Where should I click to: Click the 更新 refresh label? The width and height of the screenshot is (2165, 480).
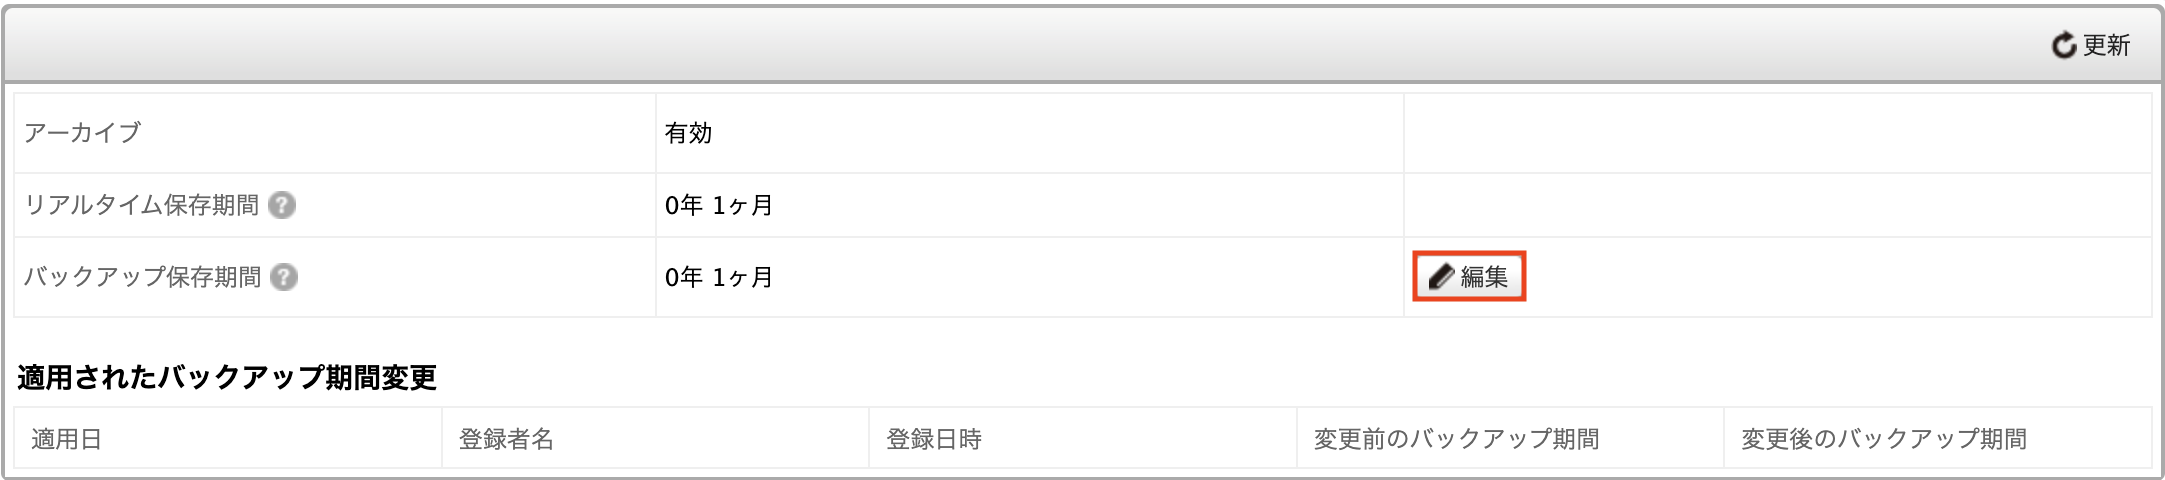click(x=2106, y=45)
